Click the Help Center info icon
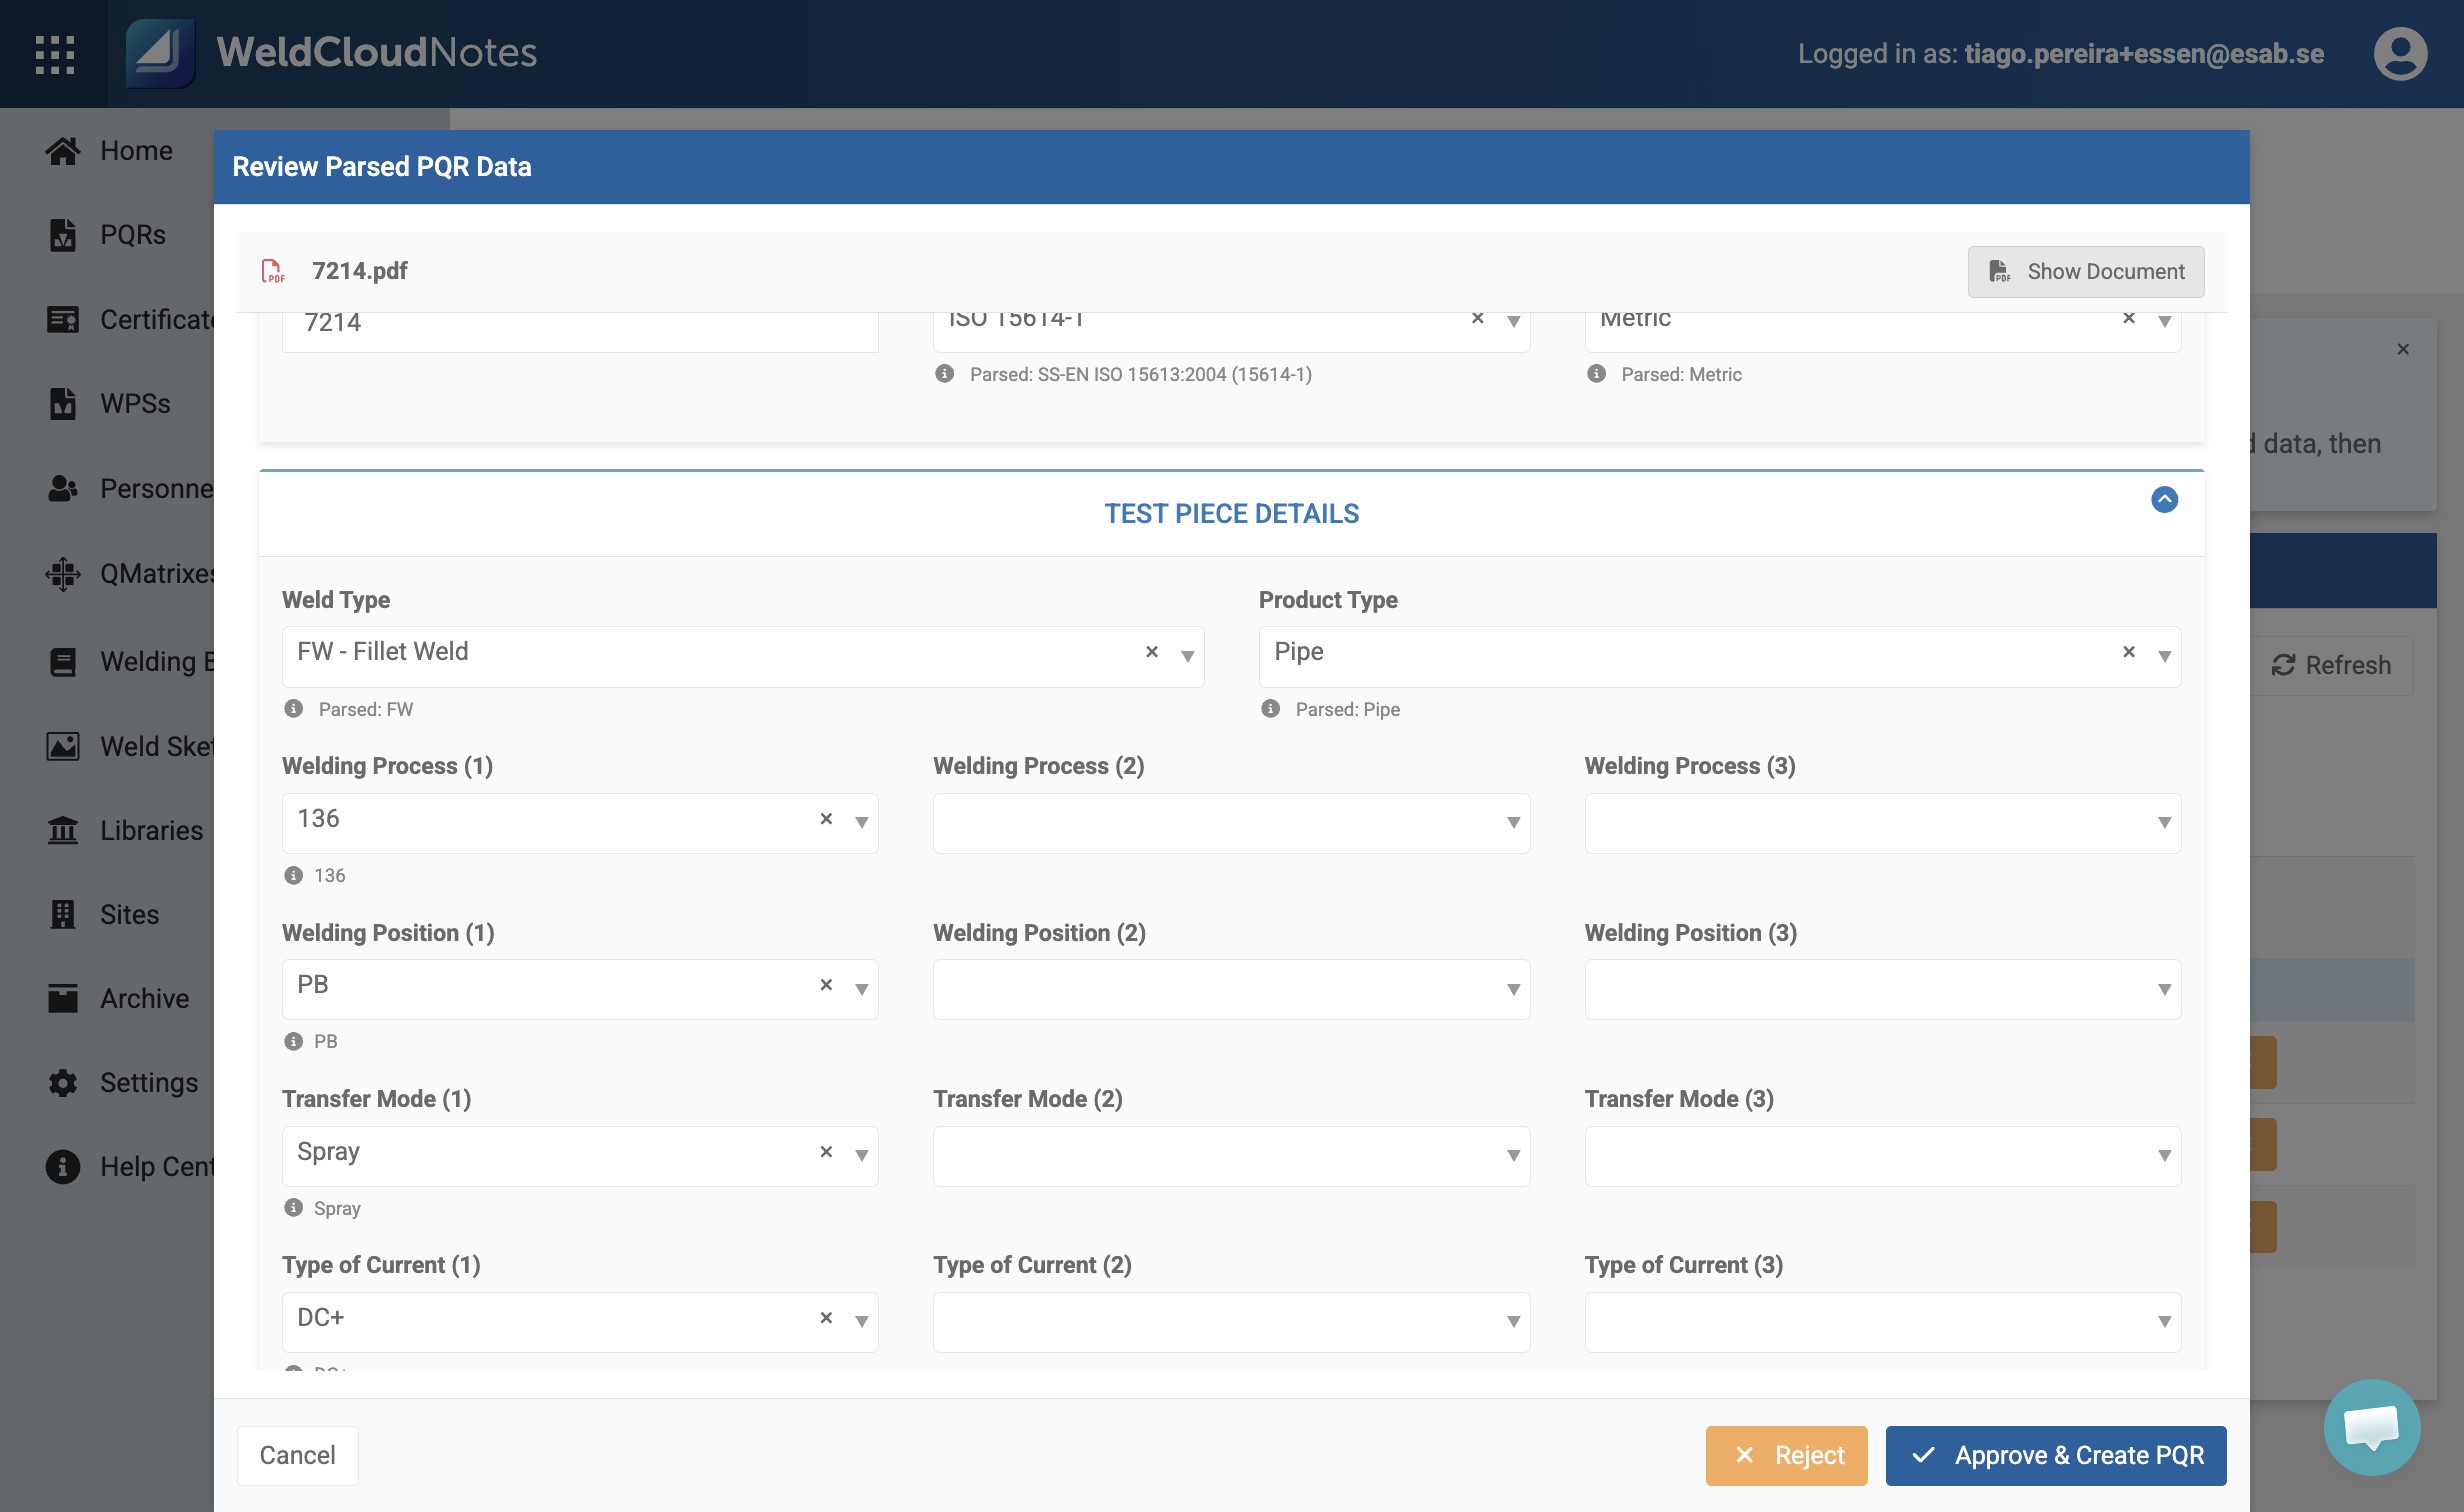This screenshot has height=1512, width=2464. coord(63,1167)
